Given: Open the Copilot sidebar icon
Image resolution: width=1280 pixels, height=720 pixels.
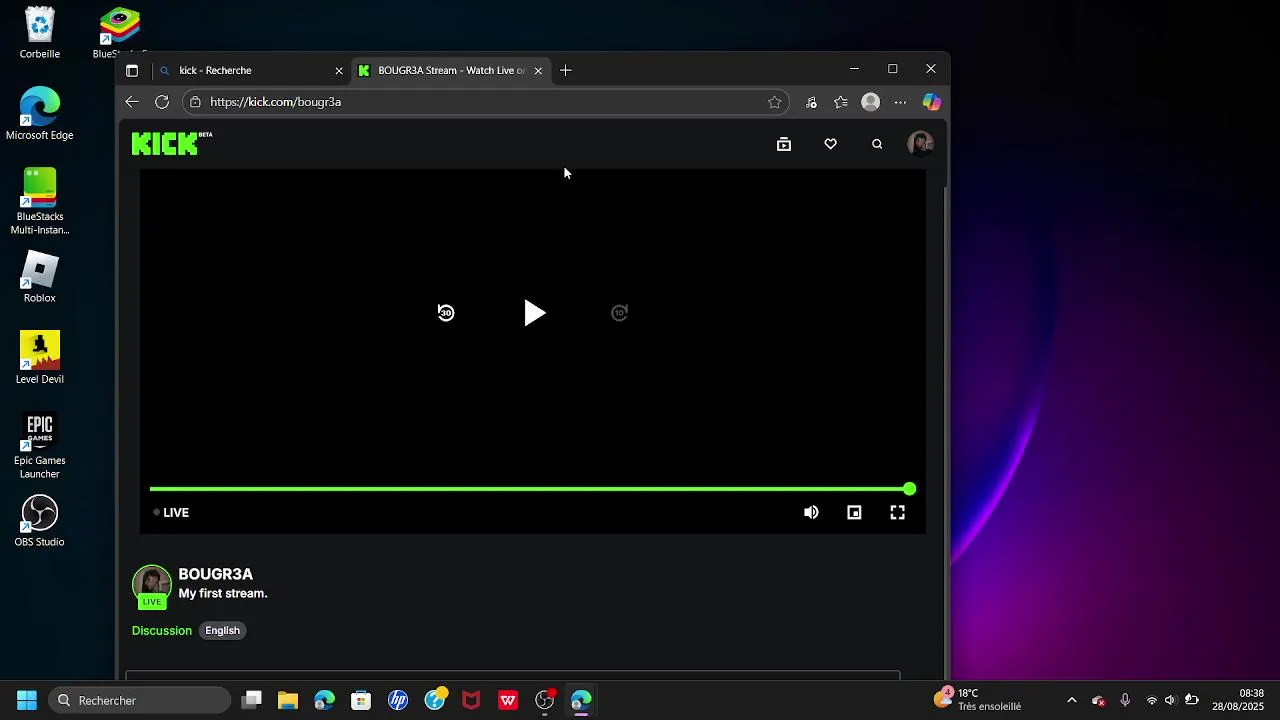Looking at the screenshot, I should click(x=932, y=102).
